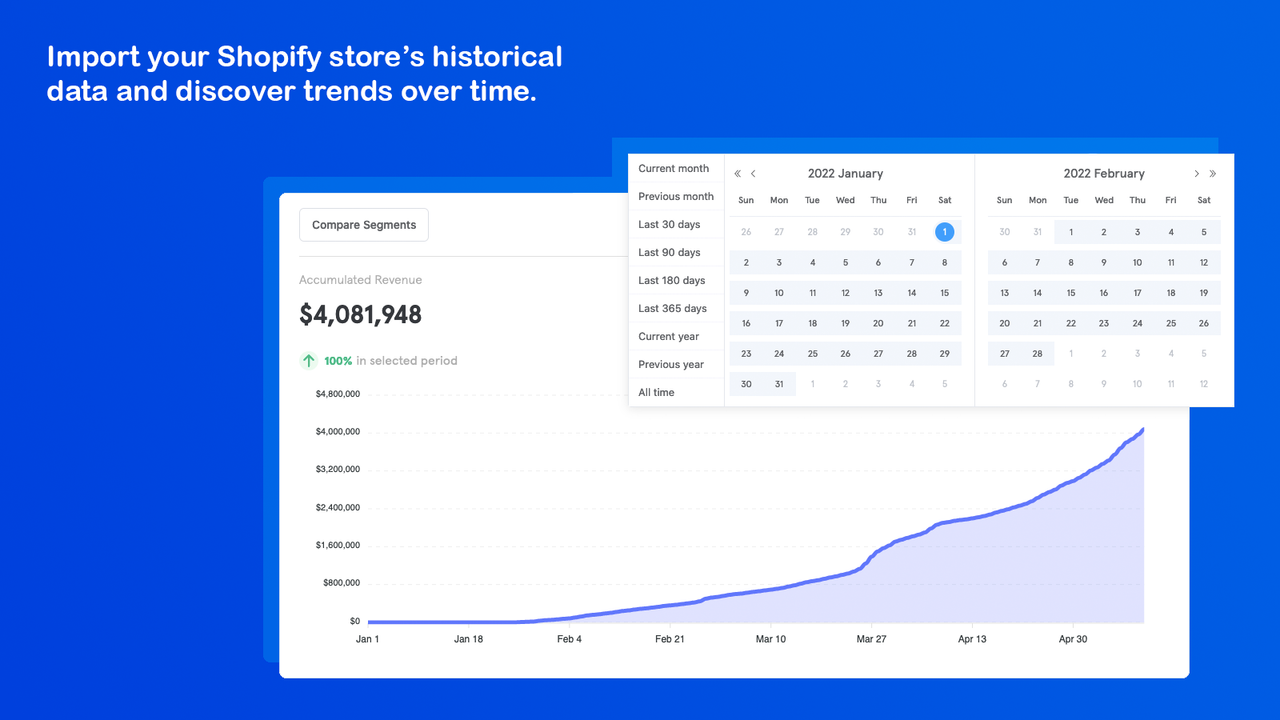The width and height of the screenshot is (1280, 720).
Task: Select February 26 date cell
Action: pos(1204,323)
